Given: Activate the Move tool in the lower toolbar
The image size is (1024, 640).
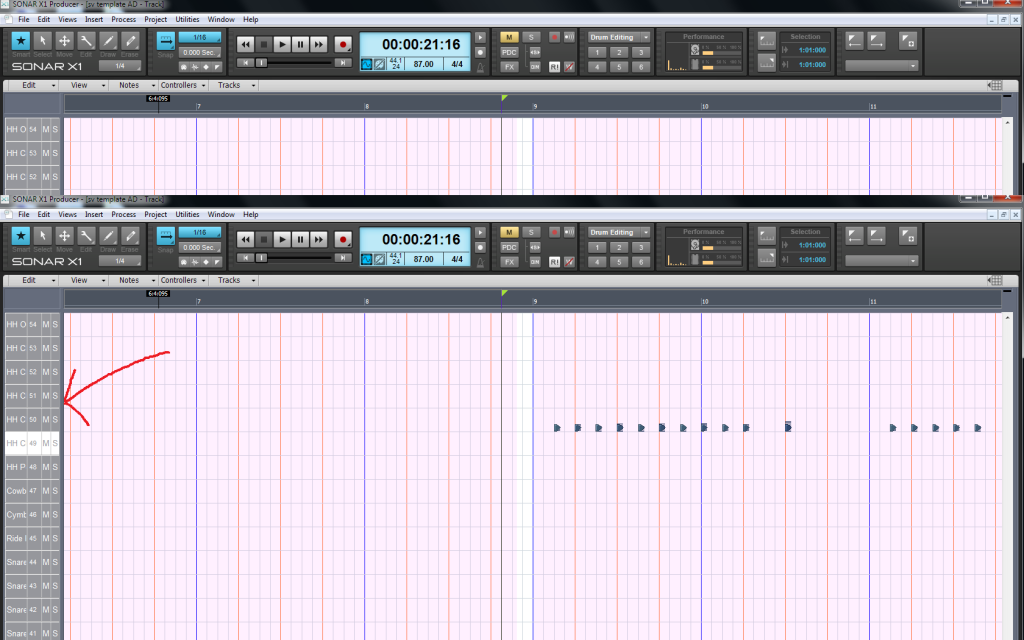Looking at the screenshot, I should point(64,237).
